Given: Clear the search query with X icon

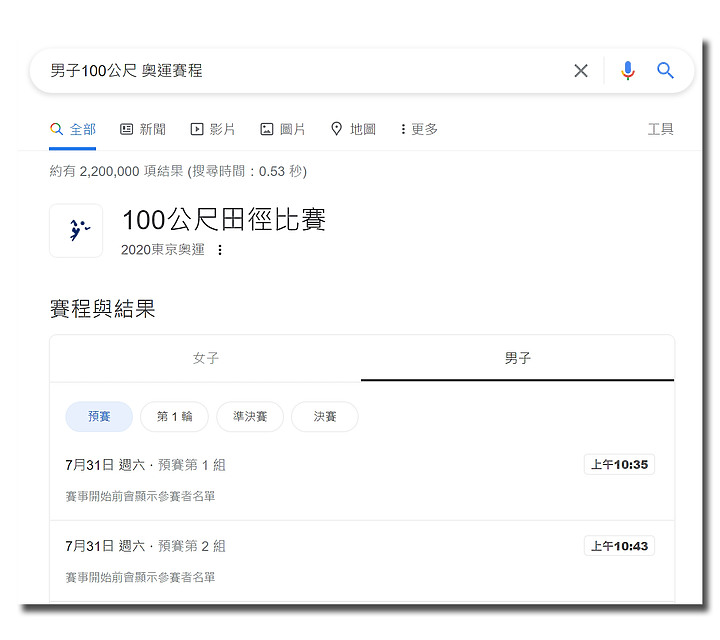Looking at the screenshot, I should 580,71.
